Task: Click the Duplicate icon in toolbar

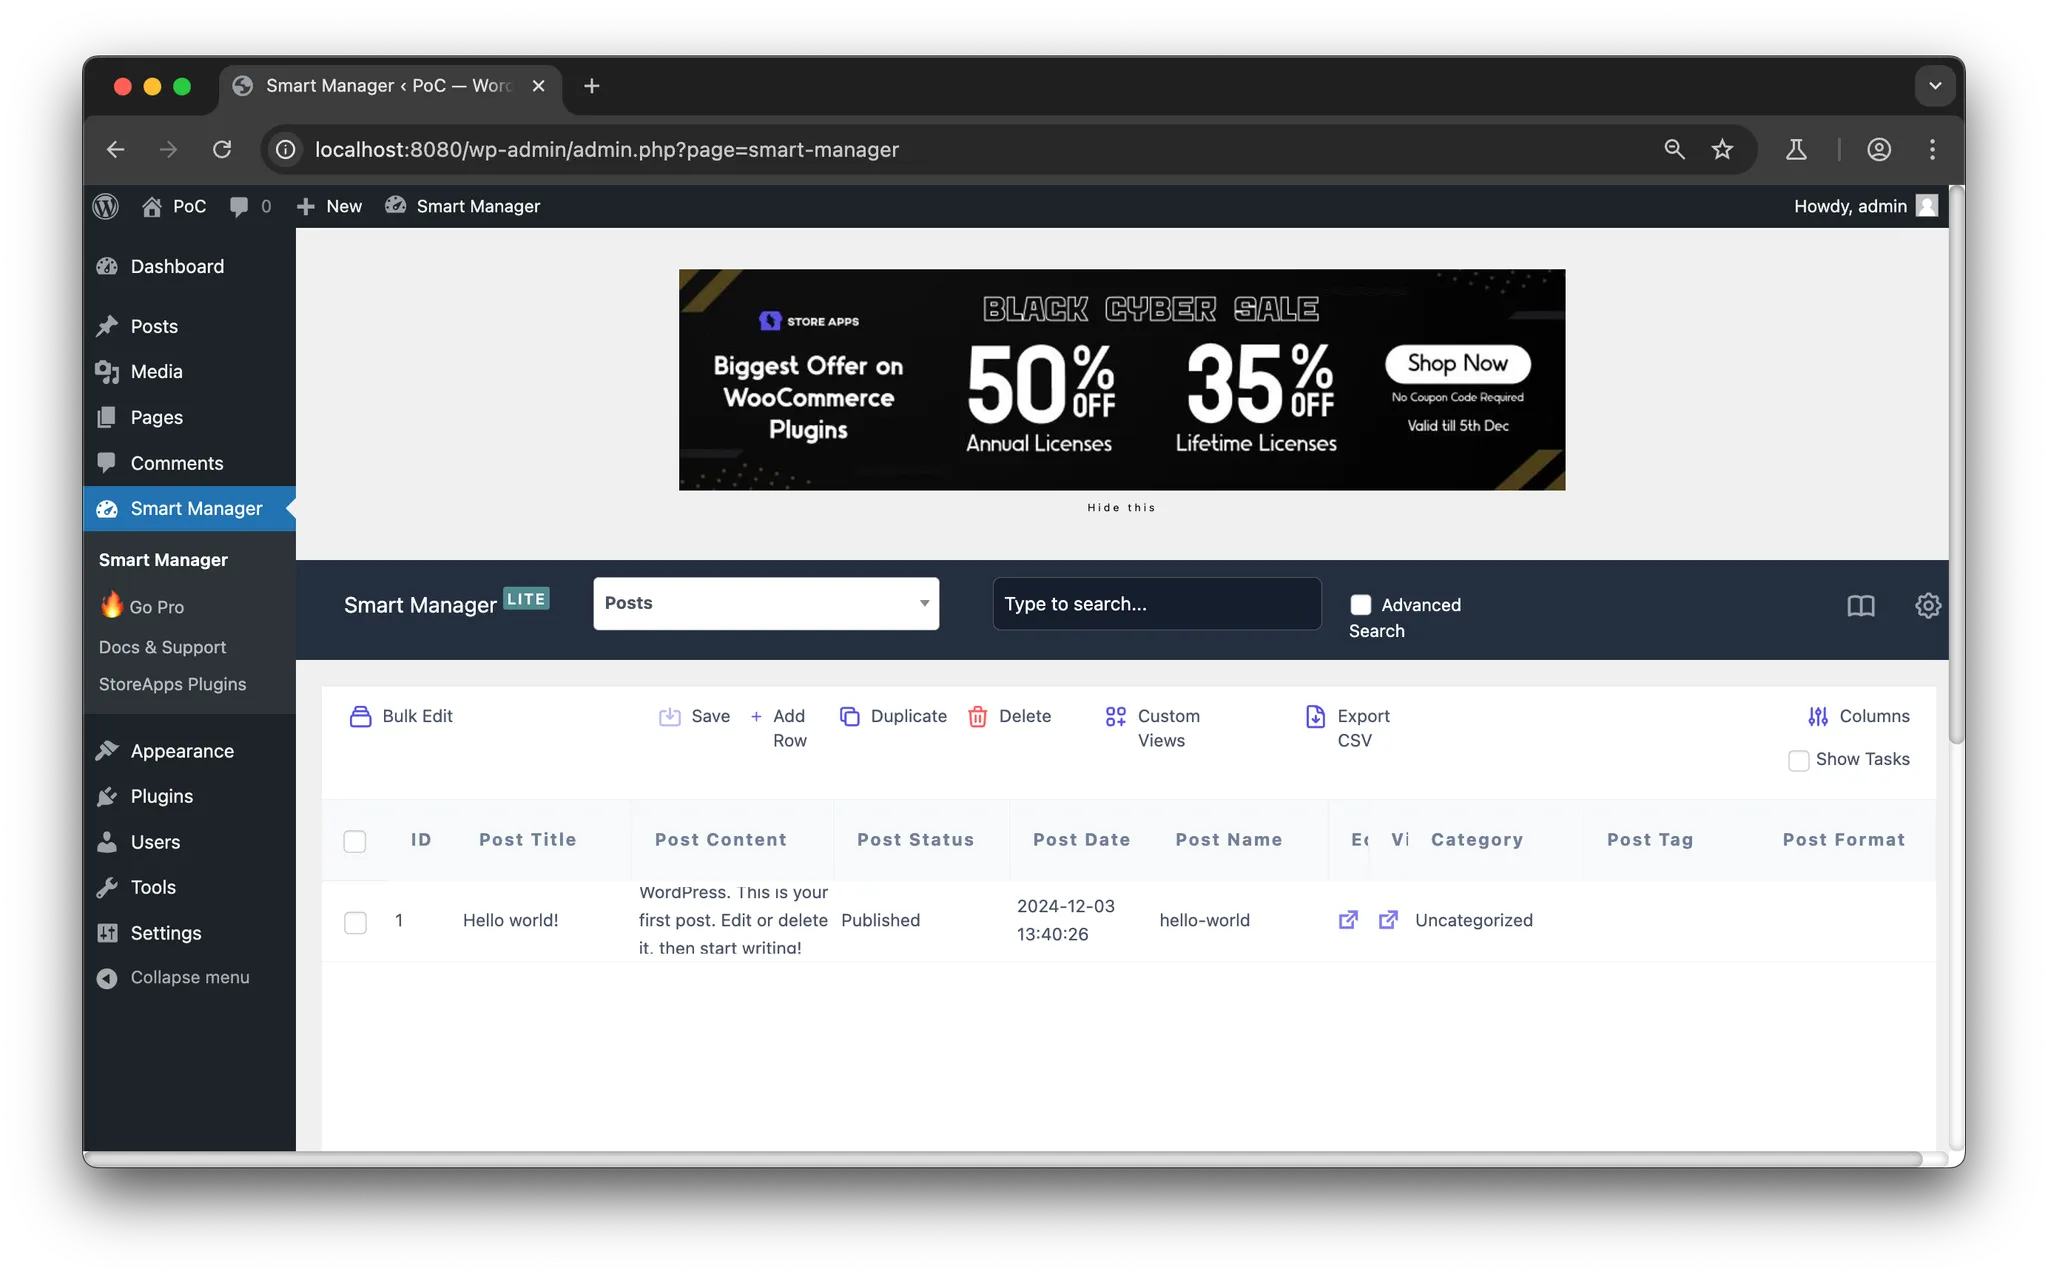Action: pos(850,716)
